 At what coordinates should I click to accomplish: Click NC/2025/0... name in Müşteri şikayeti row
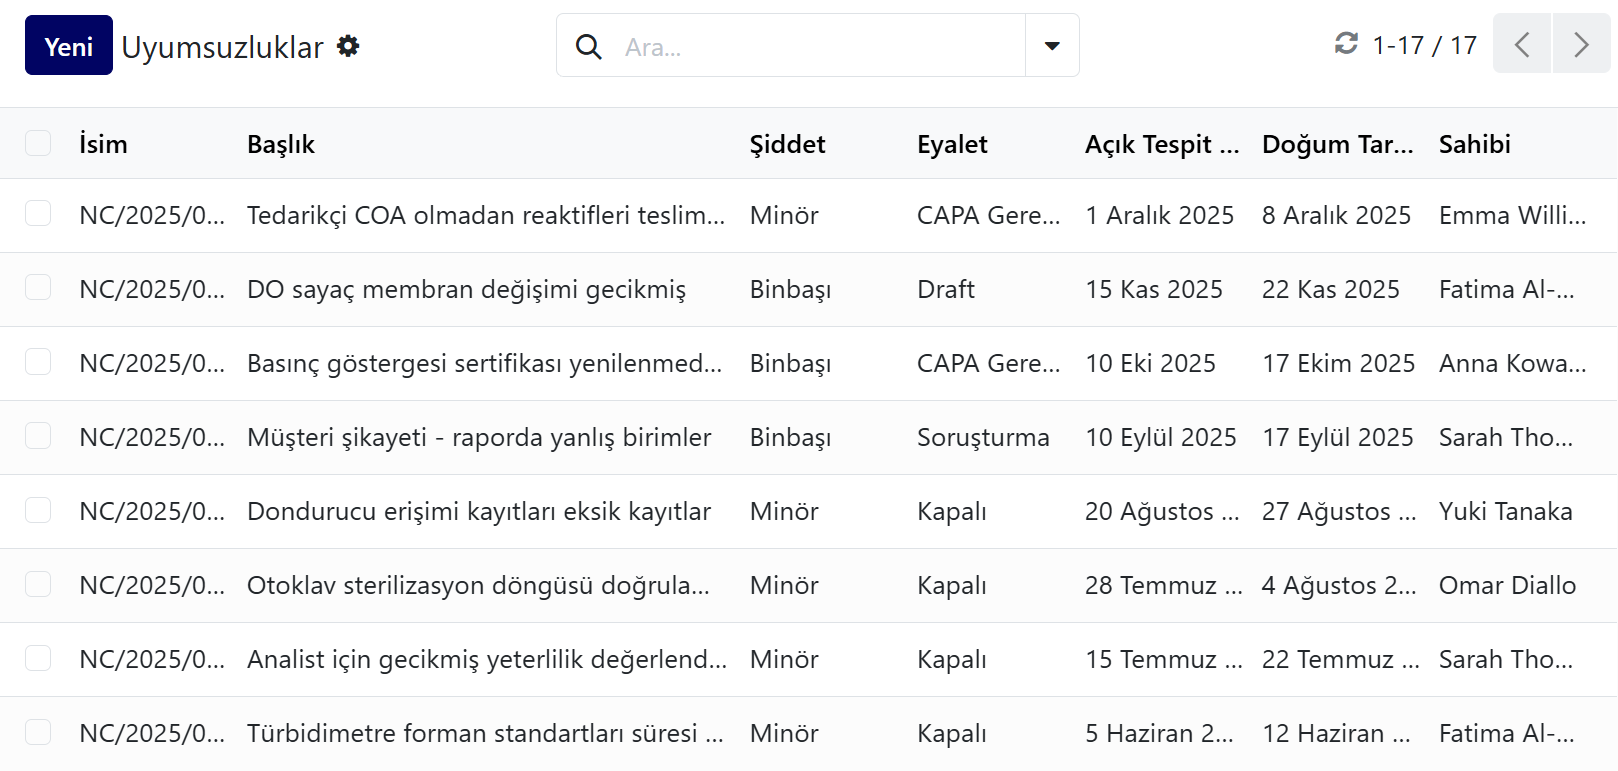click(152, 437)
